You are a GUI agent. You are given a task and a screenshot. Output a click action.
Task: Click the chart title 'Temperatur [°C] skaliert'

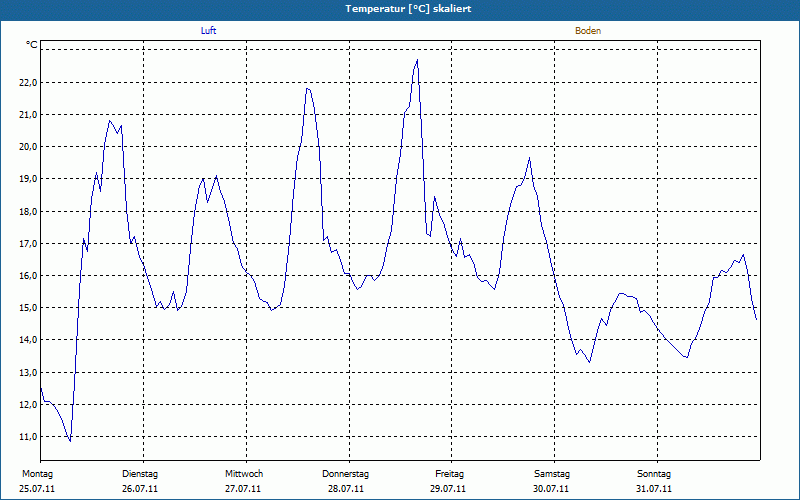(408, 9)
